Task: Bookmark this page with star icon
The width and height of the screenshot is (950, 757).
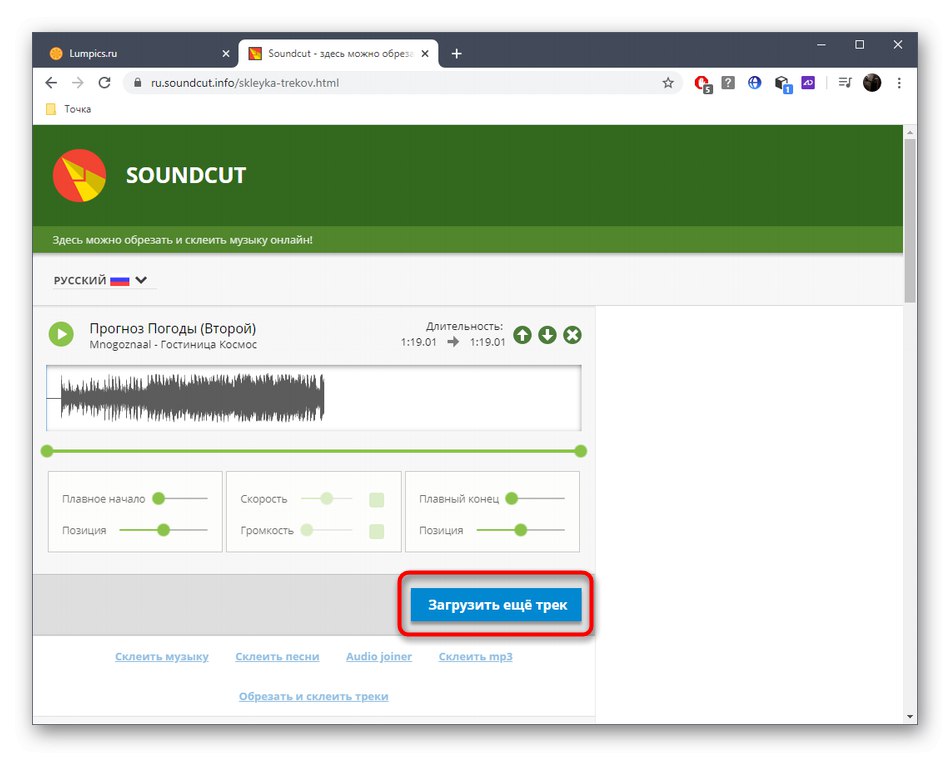Action: pyautogui.click(x=668, y=83)
